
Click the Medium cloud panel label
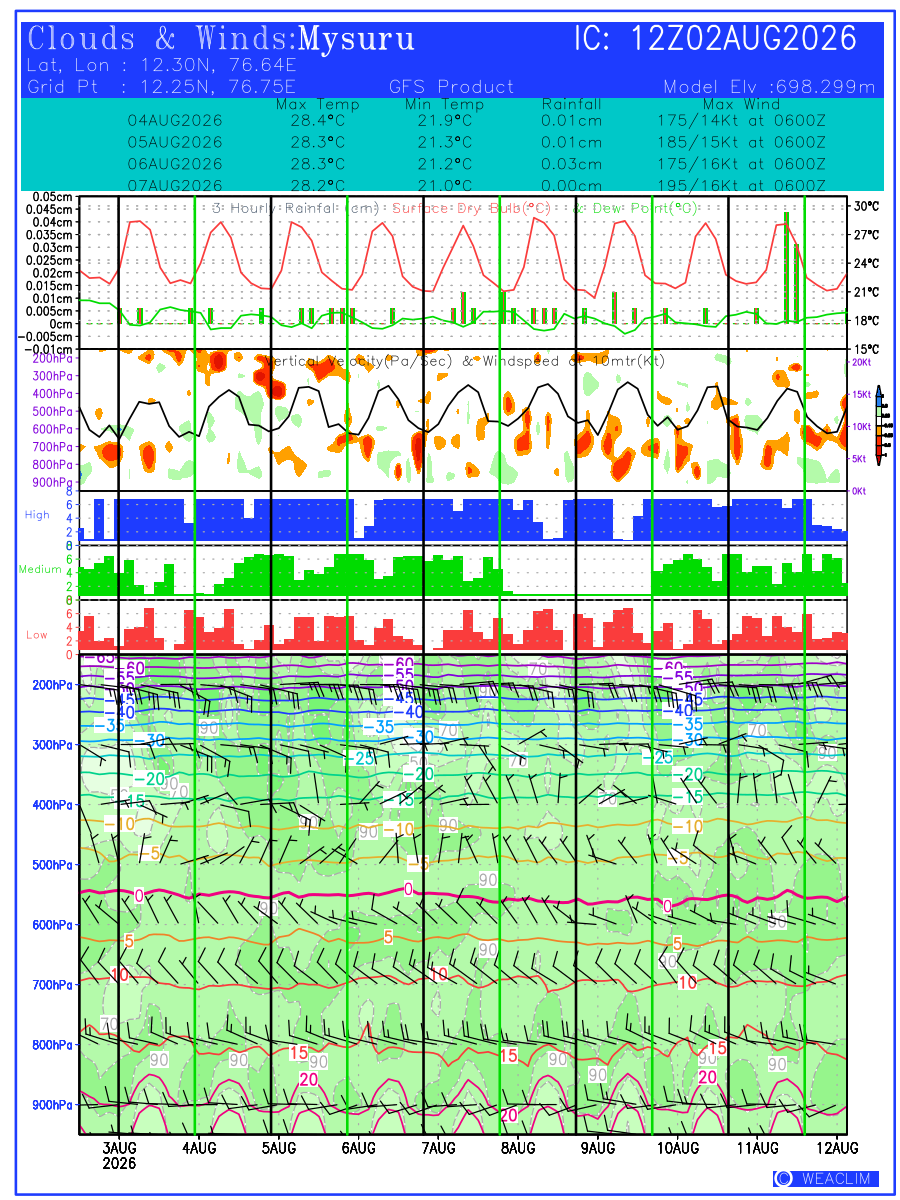40,569
